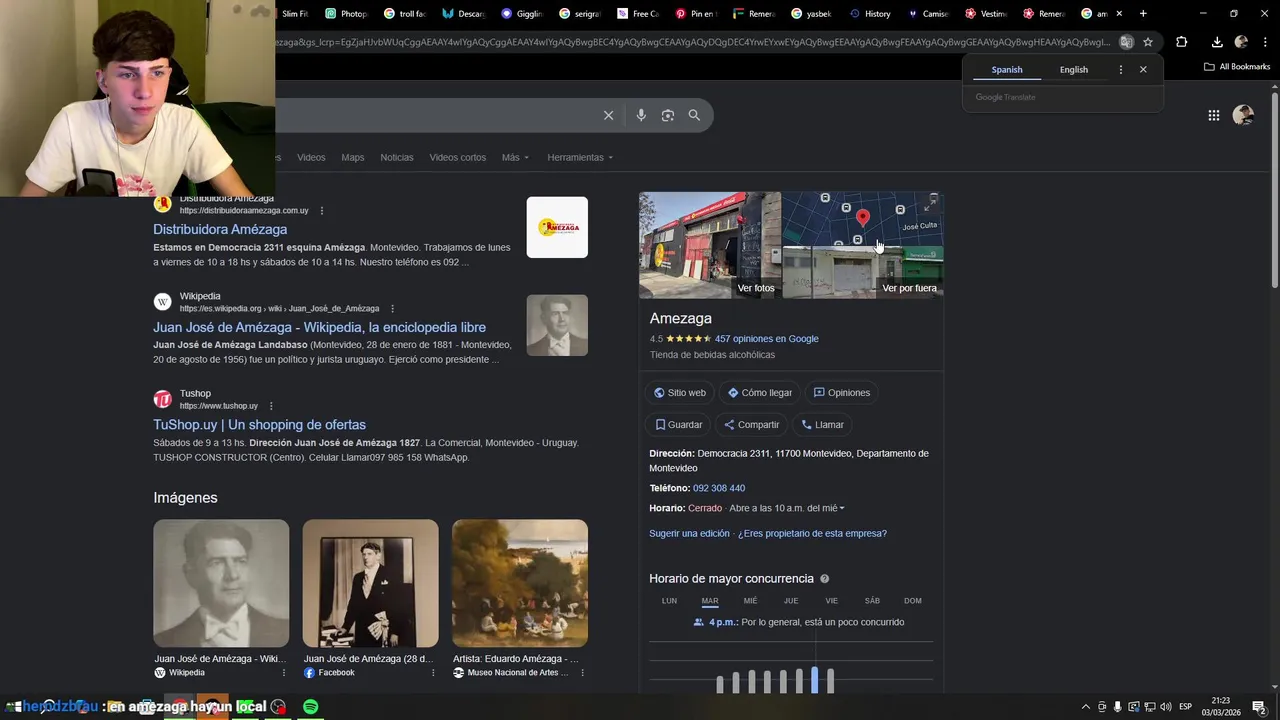Switch to the Noticias search tab
The image size is (1280, 720).
[397, 158]
